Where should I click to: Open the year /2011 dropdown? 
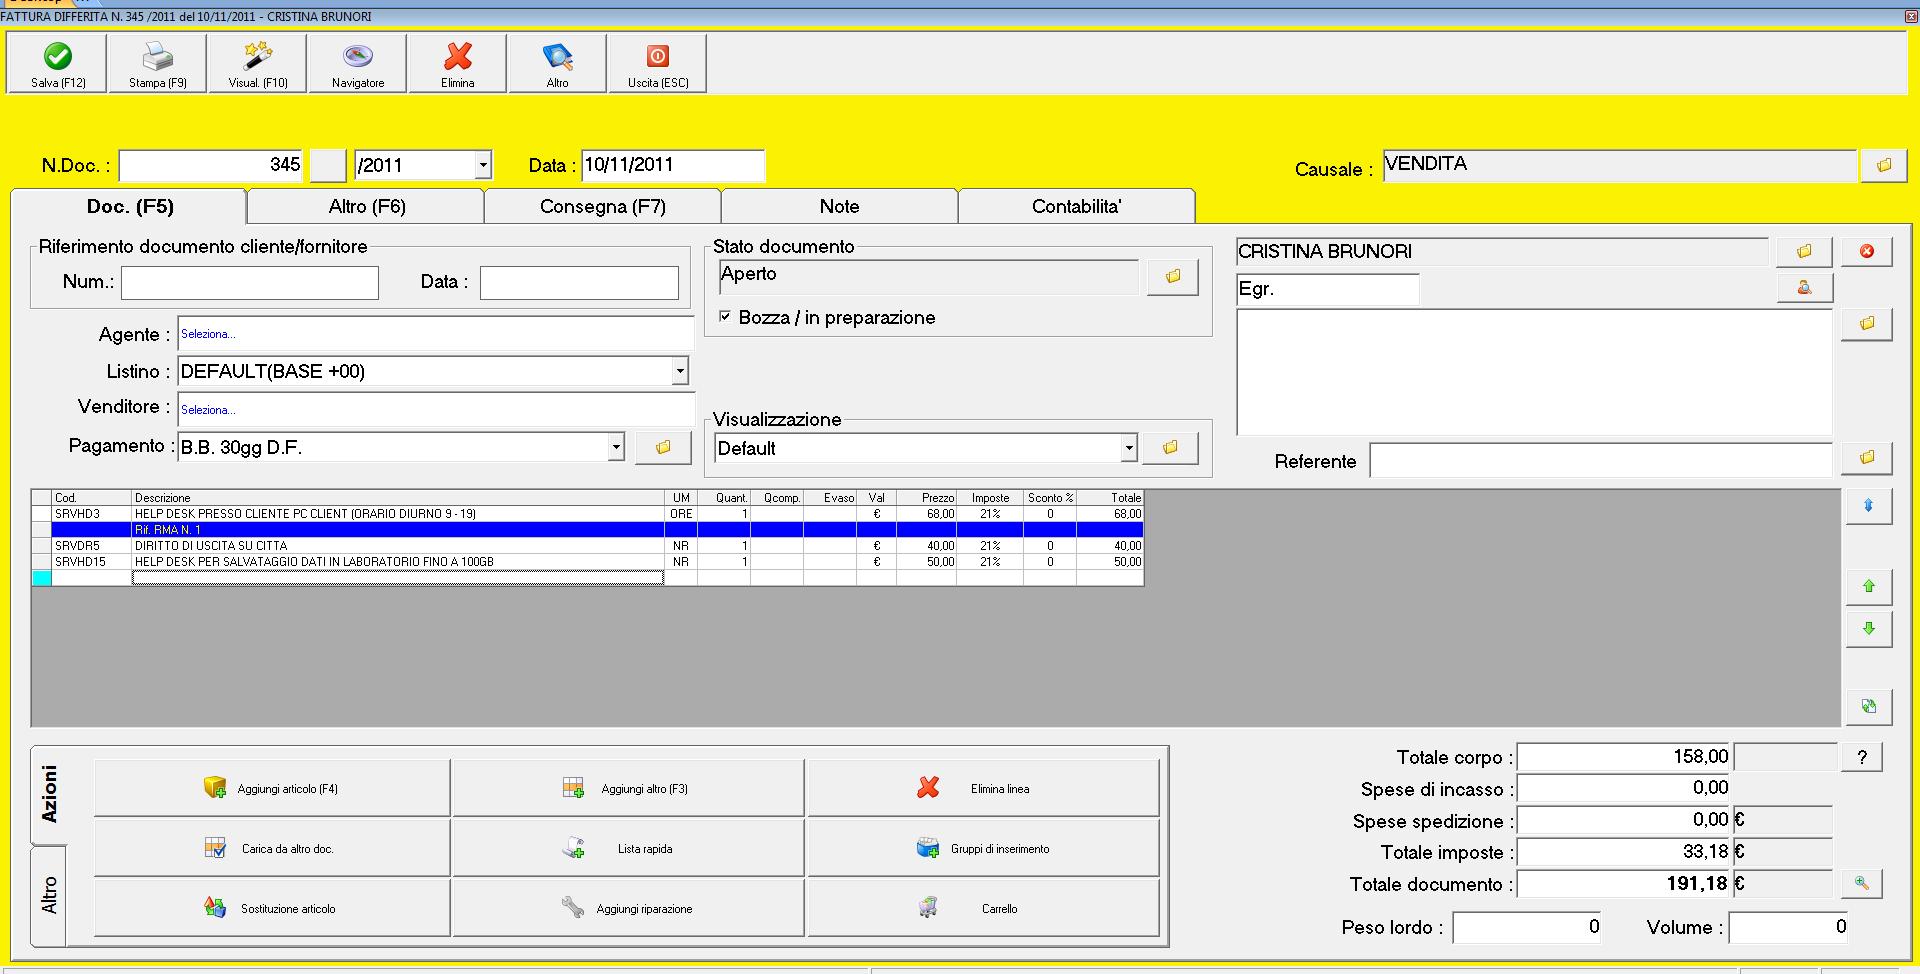[483, 165]
